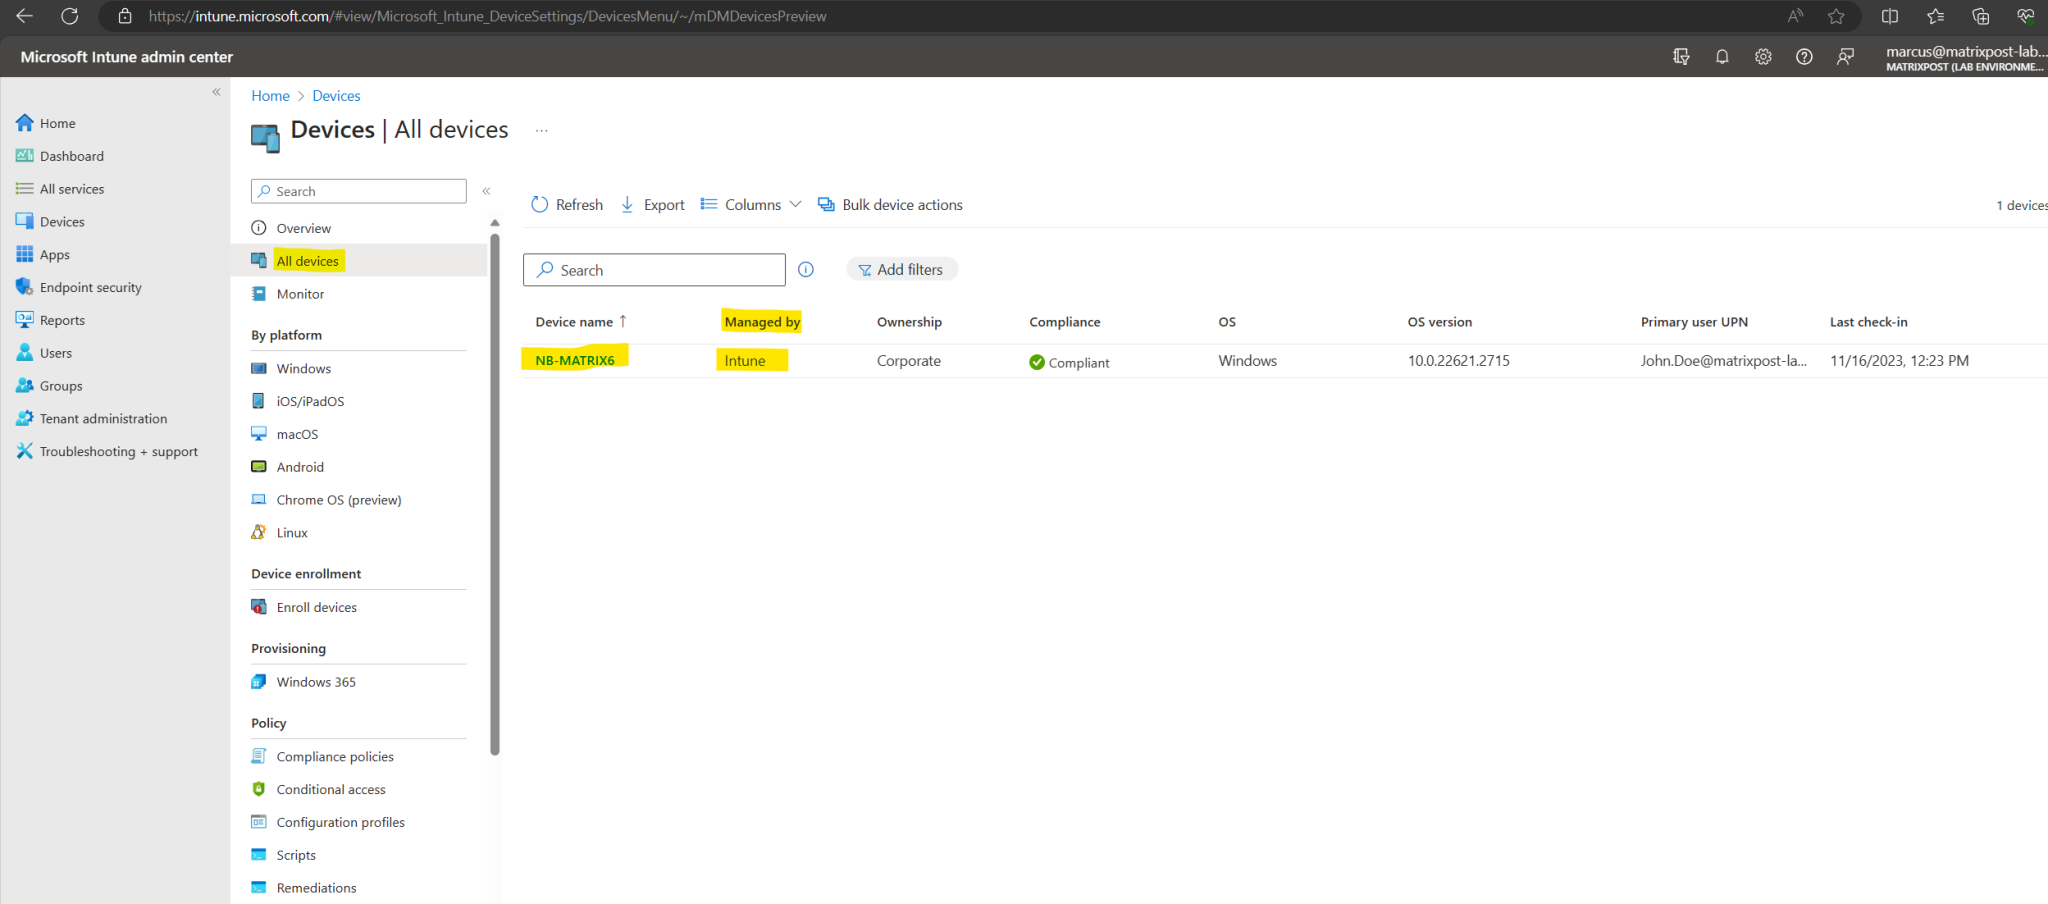Click the help question mark icon

point(1805,57)
